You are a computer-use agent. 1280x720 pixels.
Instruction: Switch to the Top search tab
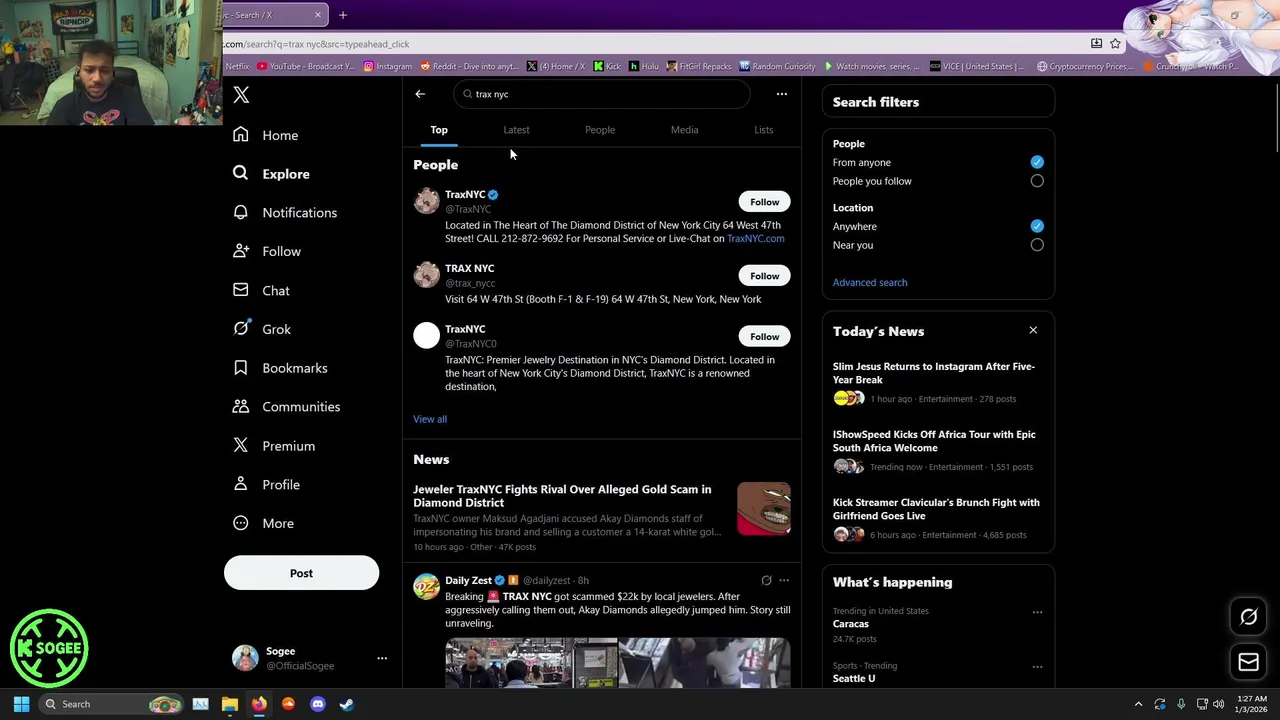pos(439,130)
